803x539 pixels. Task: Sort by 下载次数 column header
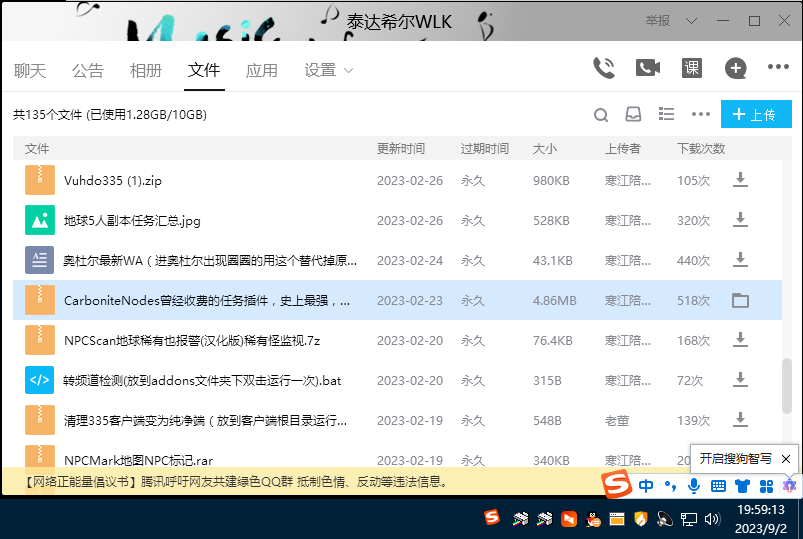pyautogui.click(x=701, y=149)
